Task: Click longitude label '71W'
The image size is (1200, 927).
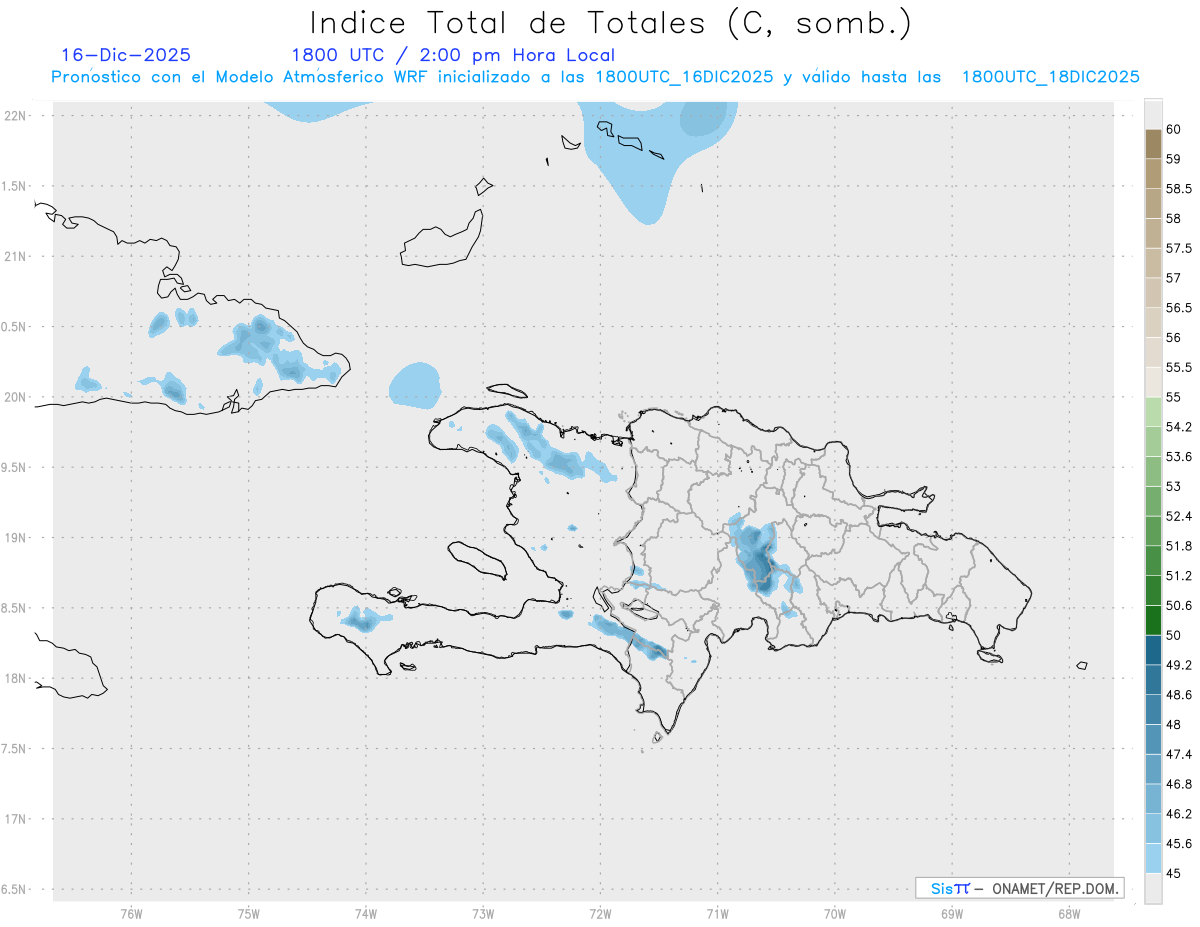Action: coord(717,913)
